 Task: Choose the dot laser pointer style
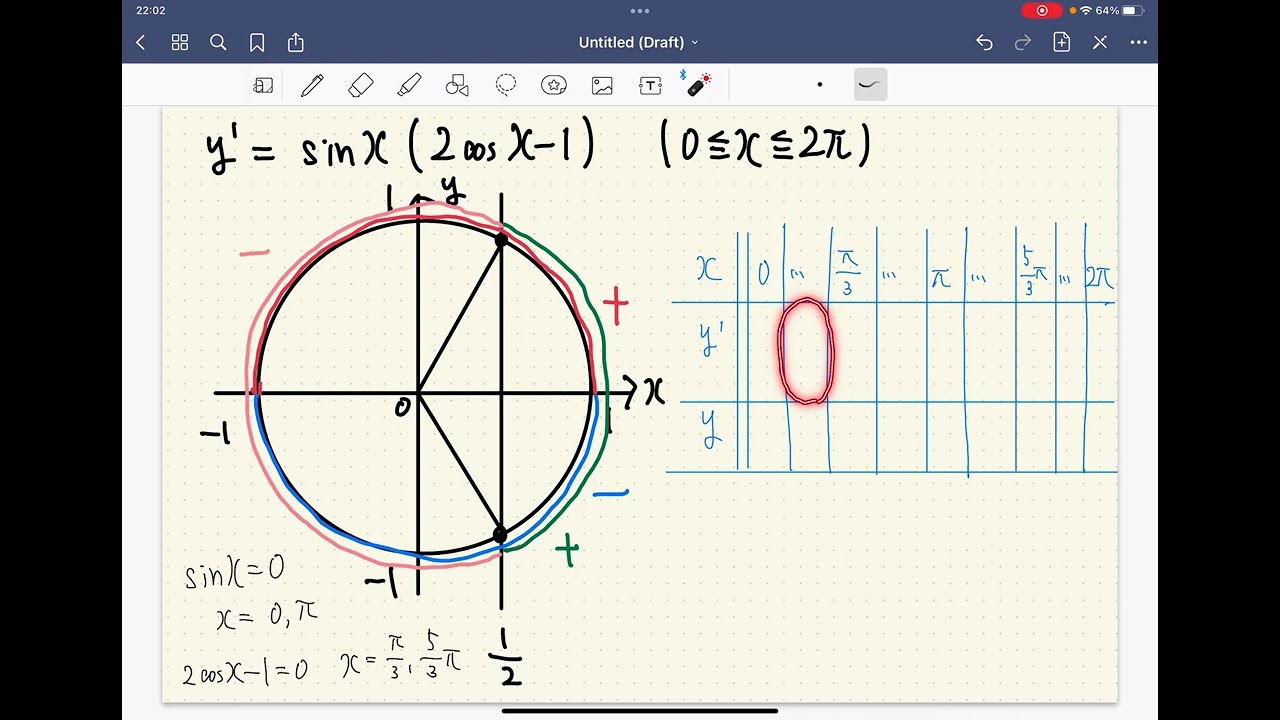820,85
